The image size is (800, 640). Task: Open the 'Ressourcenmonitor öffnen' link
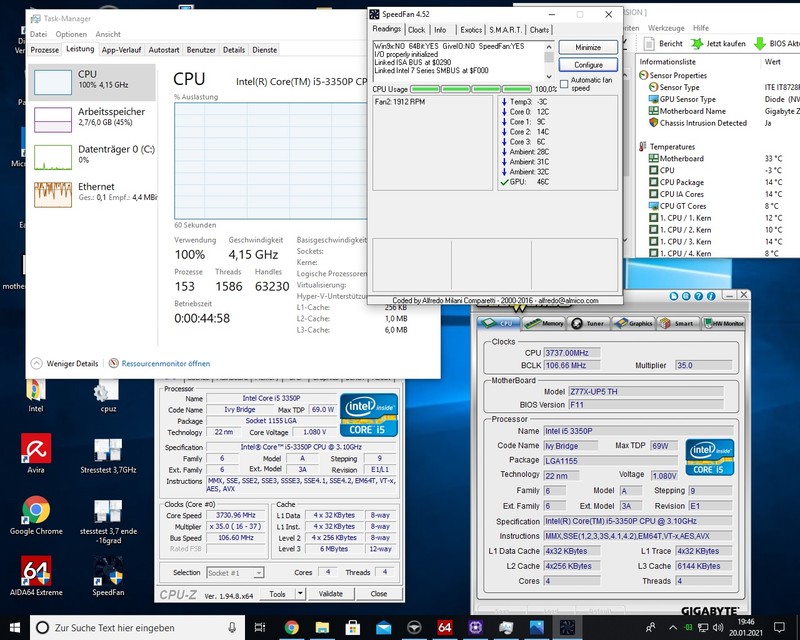point(166,363)
